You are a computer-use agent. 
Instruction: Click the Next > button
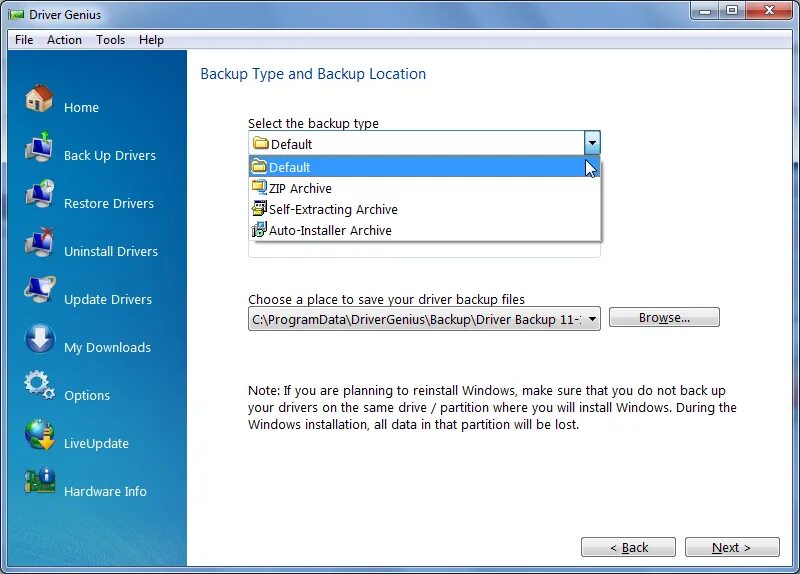732,547
